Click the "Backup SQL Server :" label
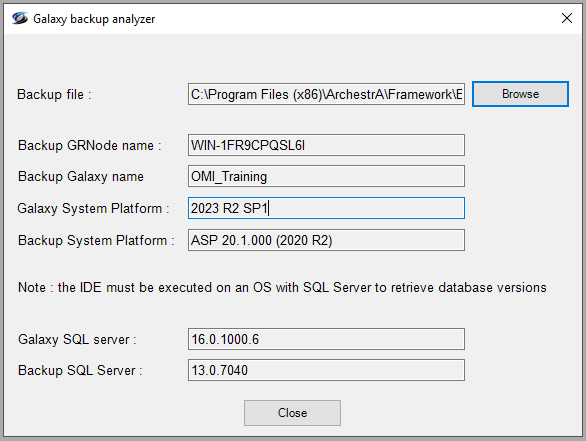This screenshot has height=441, width=586. coord(80,370)
